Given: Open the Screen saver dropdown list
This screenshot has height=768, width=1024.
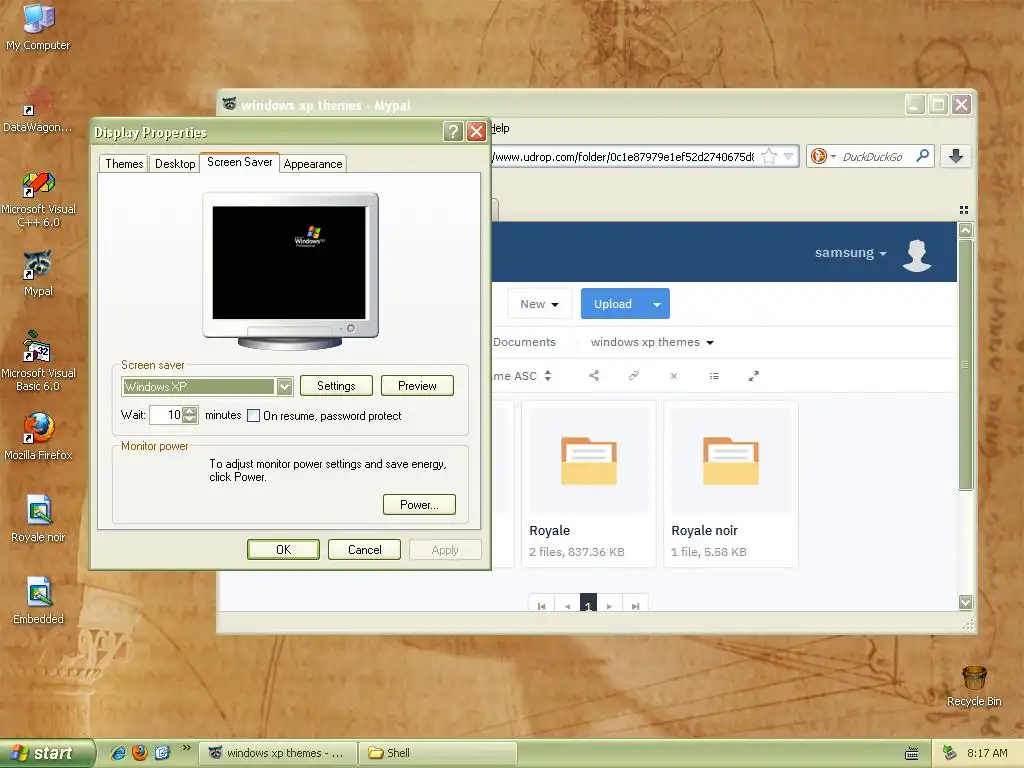Looking at the screenshot, I should coord(284,387).
